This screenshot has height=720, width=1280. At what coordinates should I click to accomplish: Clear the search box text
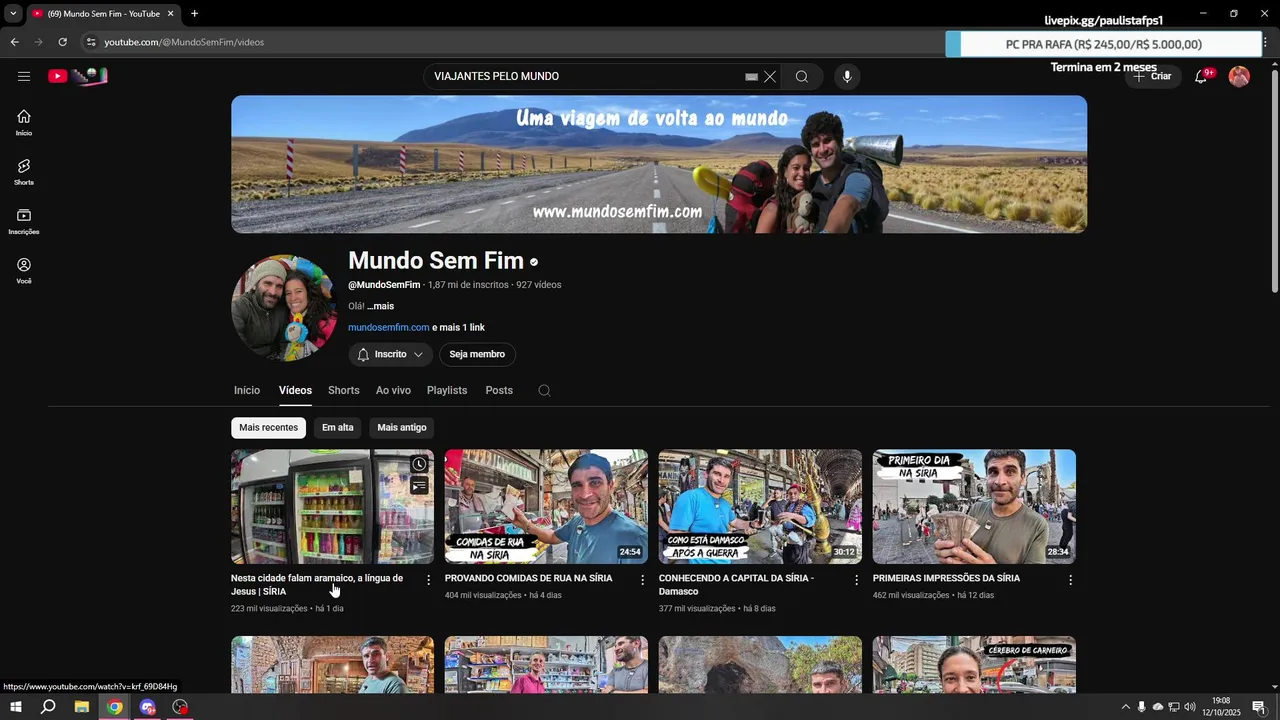pyautogui.click(x=770, y=77)
